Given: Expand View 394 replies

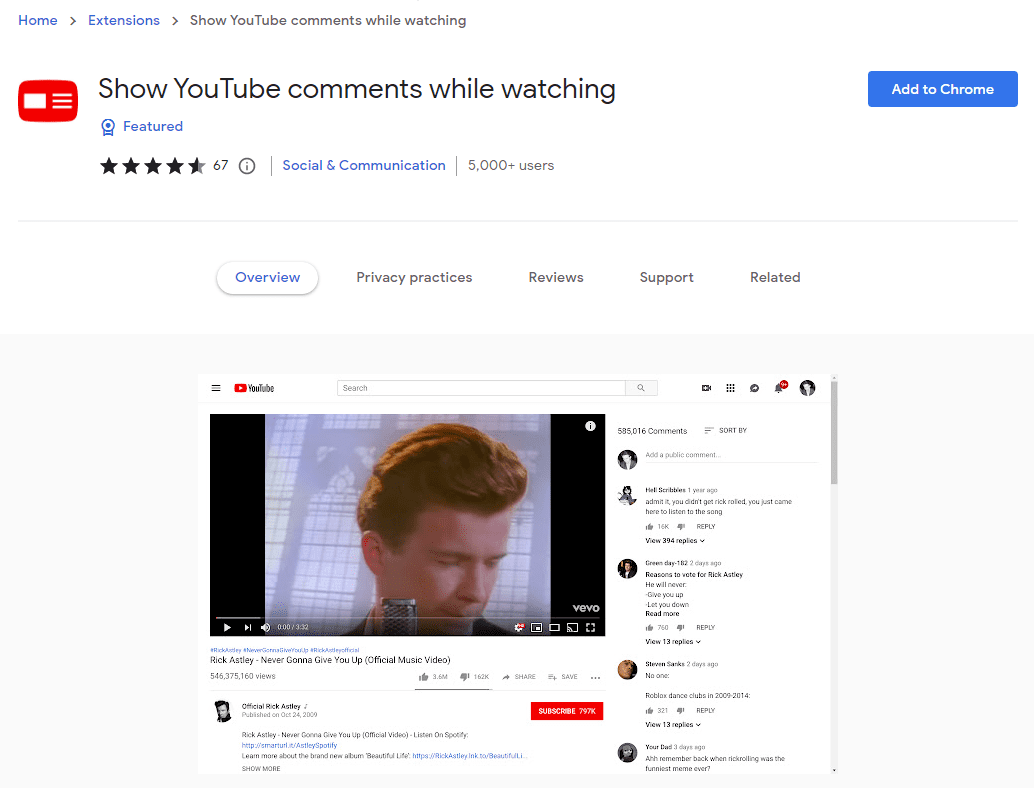Looking at the screenshot, I should coord(675,541).
